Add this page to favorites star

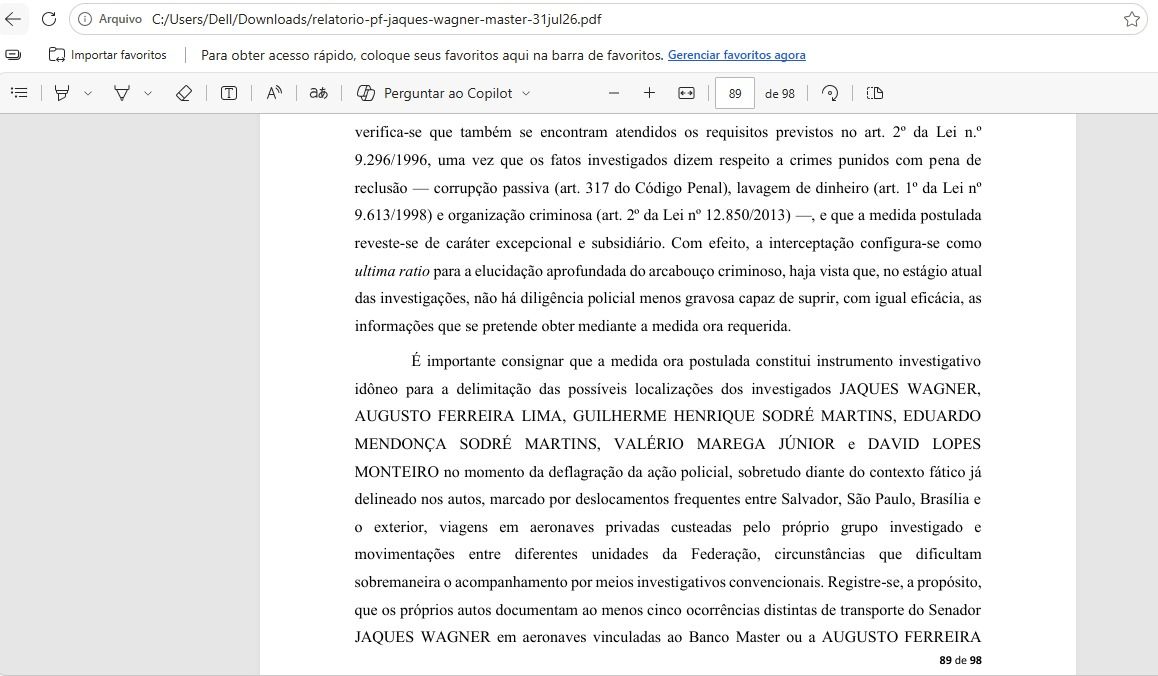click(x=1131, y=19)
